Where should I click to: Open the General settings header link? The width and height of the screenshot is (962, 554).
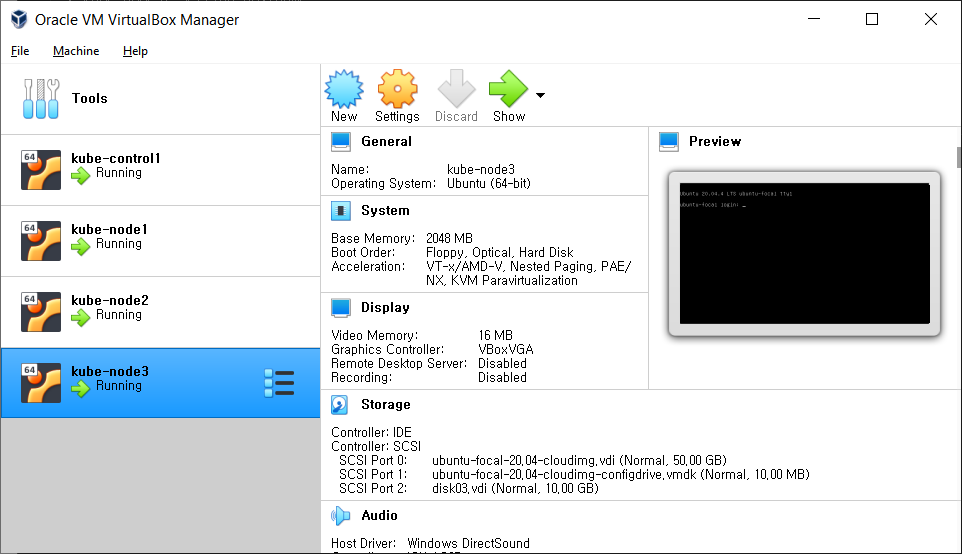tap(386, 142)
